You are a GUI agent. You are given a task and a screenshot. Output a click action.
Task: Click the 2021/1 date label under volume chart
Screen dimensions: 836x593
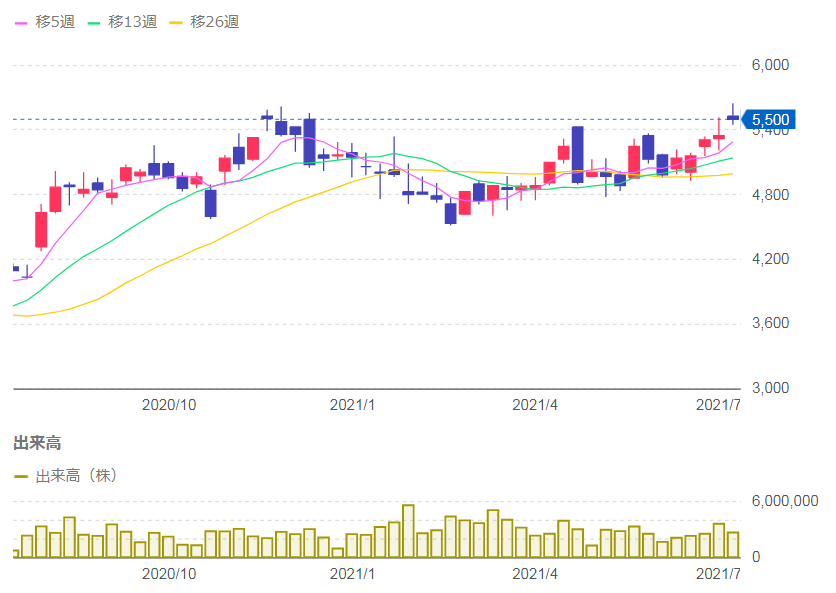[x=352, y=574]
